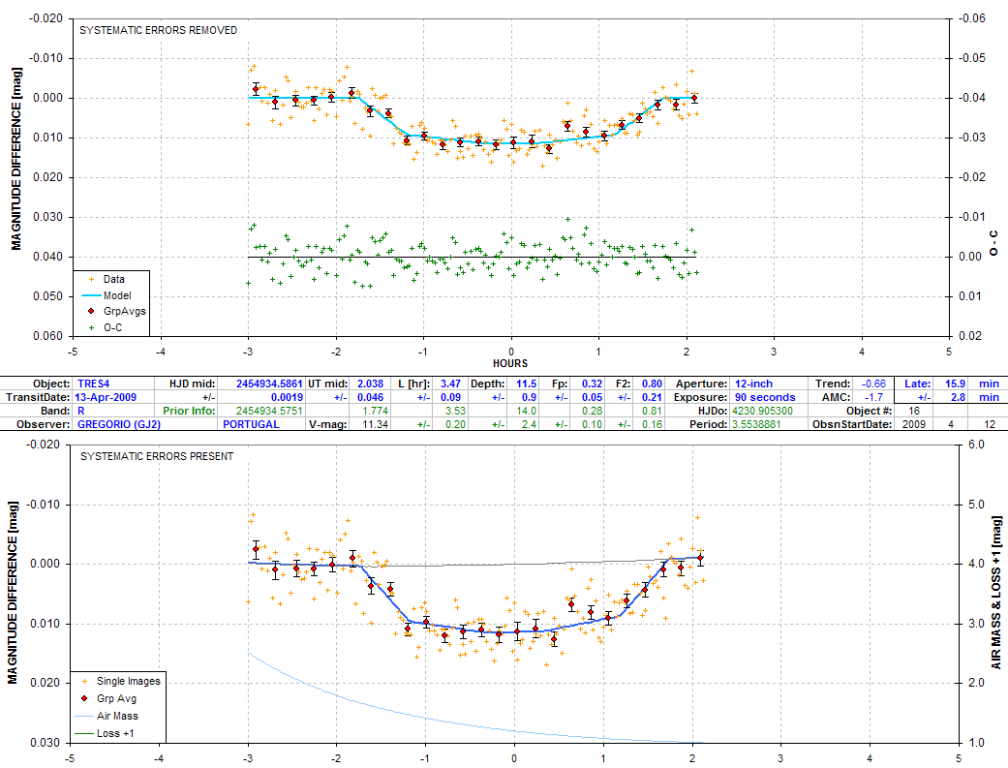Click prior UT mid value '1.774'
This screenshot has width=1008, height=768.
[375, 411]
